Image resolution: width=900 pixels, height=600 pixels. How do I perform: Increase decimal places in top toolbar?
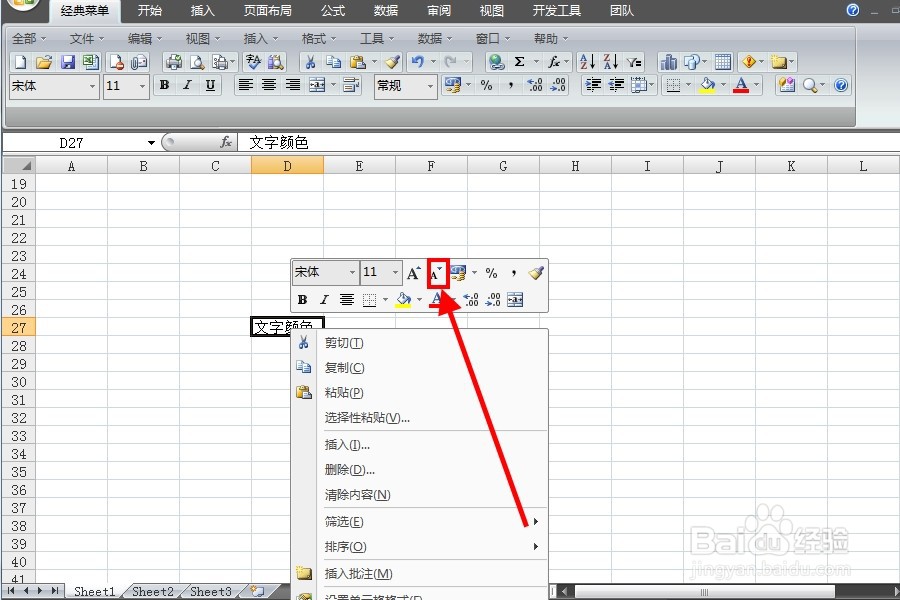534,86
